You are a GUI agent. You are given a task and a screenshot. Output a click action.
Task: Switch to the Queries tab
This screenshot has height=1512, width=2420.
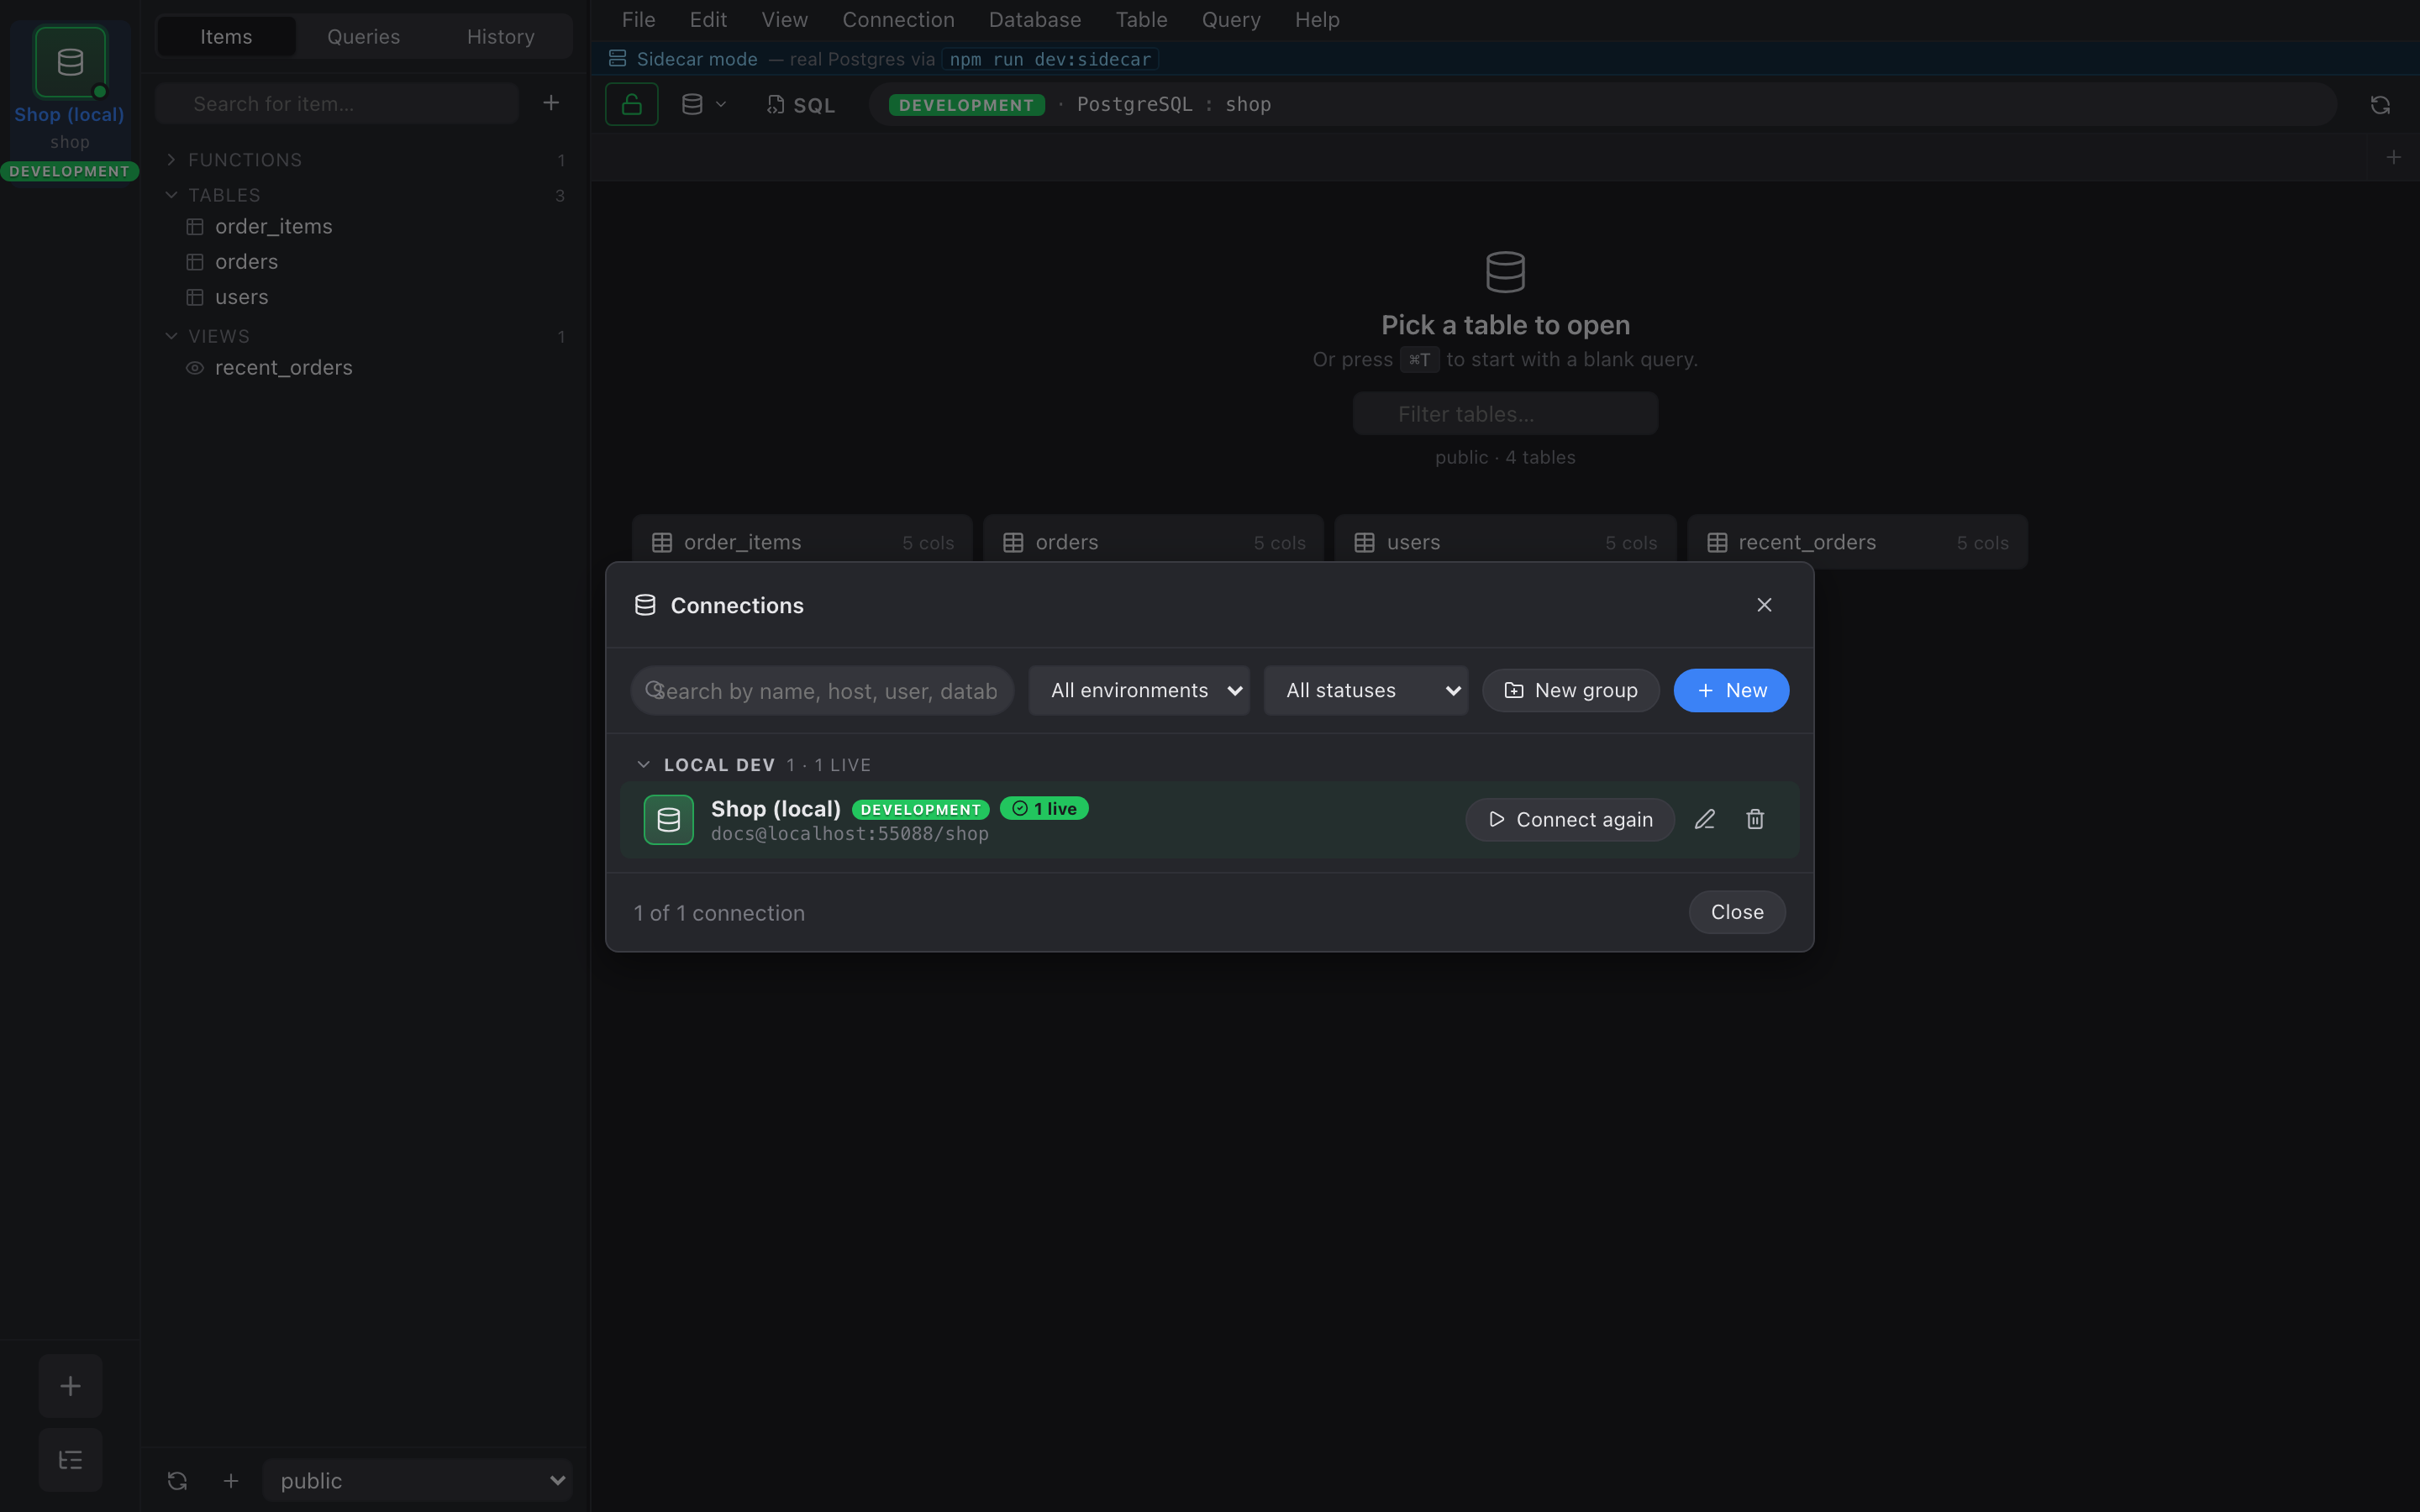(x=364, y=37)
